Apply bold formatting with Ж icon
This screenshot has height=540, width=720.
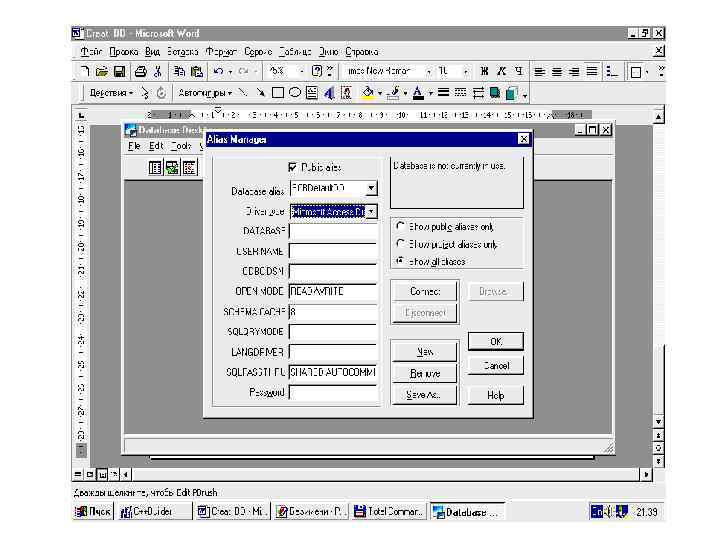[484, 71]
